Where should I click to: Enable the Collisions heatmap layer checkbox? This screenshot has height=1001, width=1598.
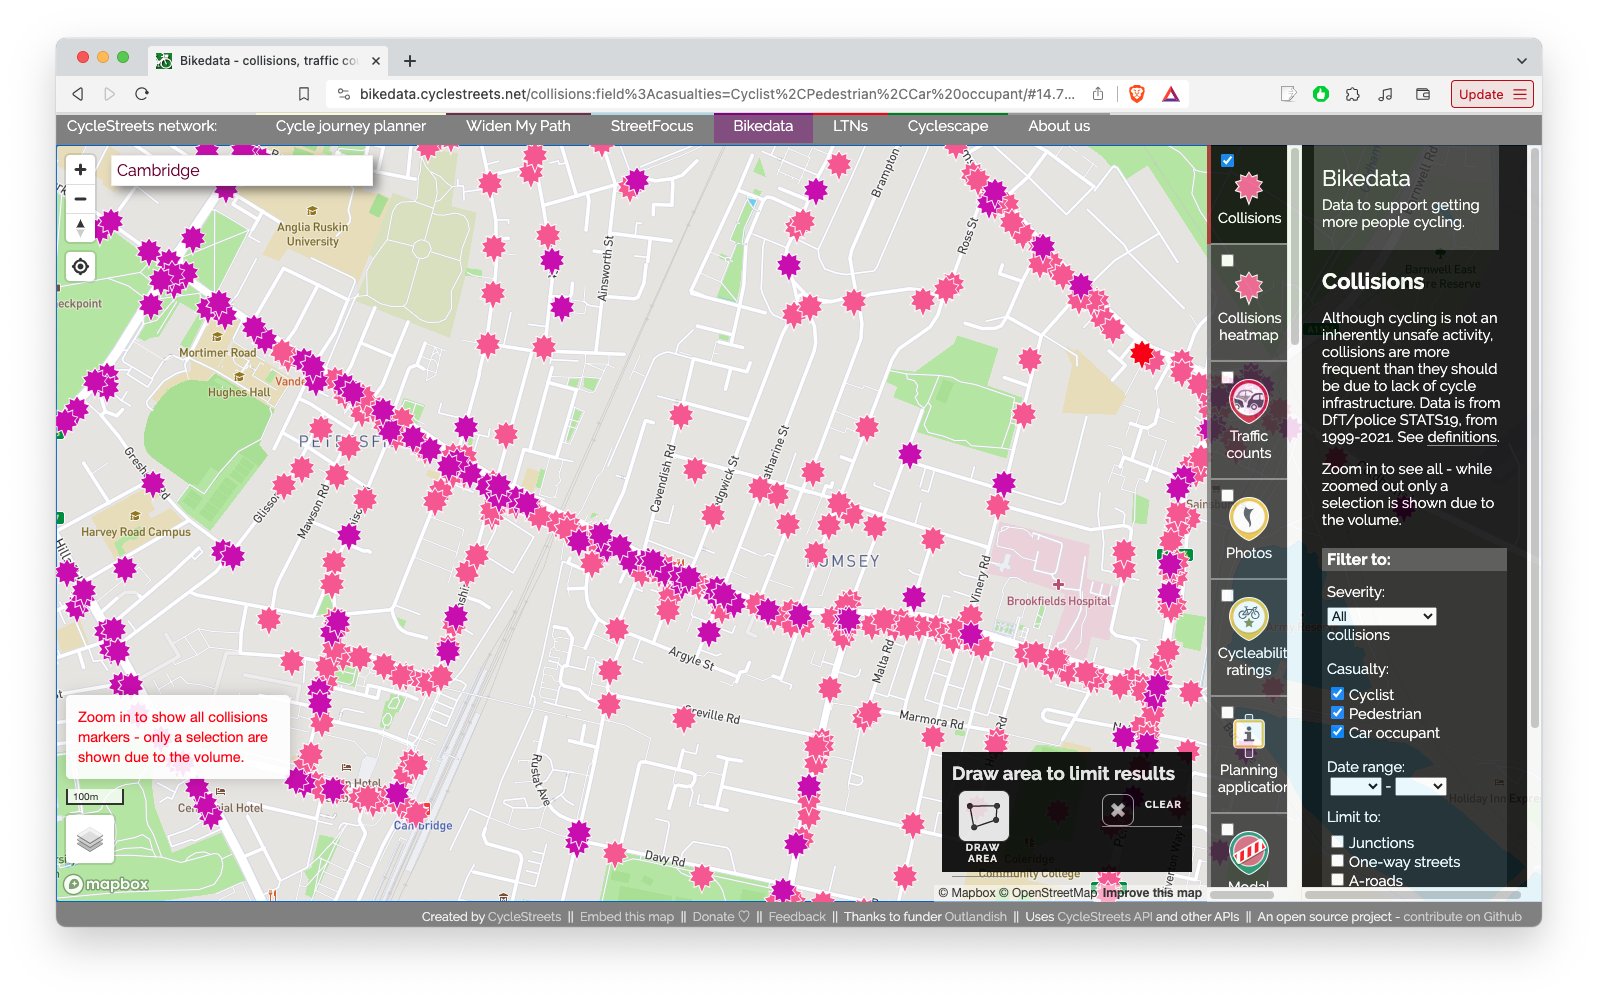point(1227,260)
